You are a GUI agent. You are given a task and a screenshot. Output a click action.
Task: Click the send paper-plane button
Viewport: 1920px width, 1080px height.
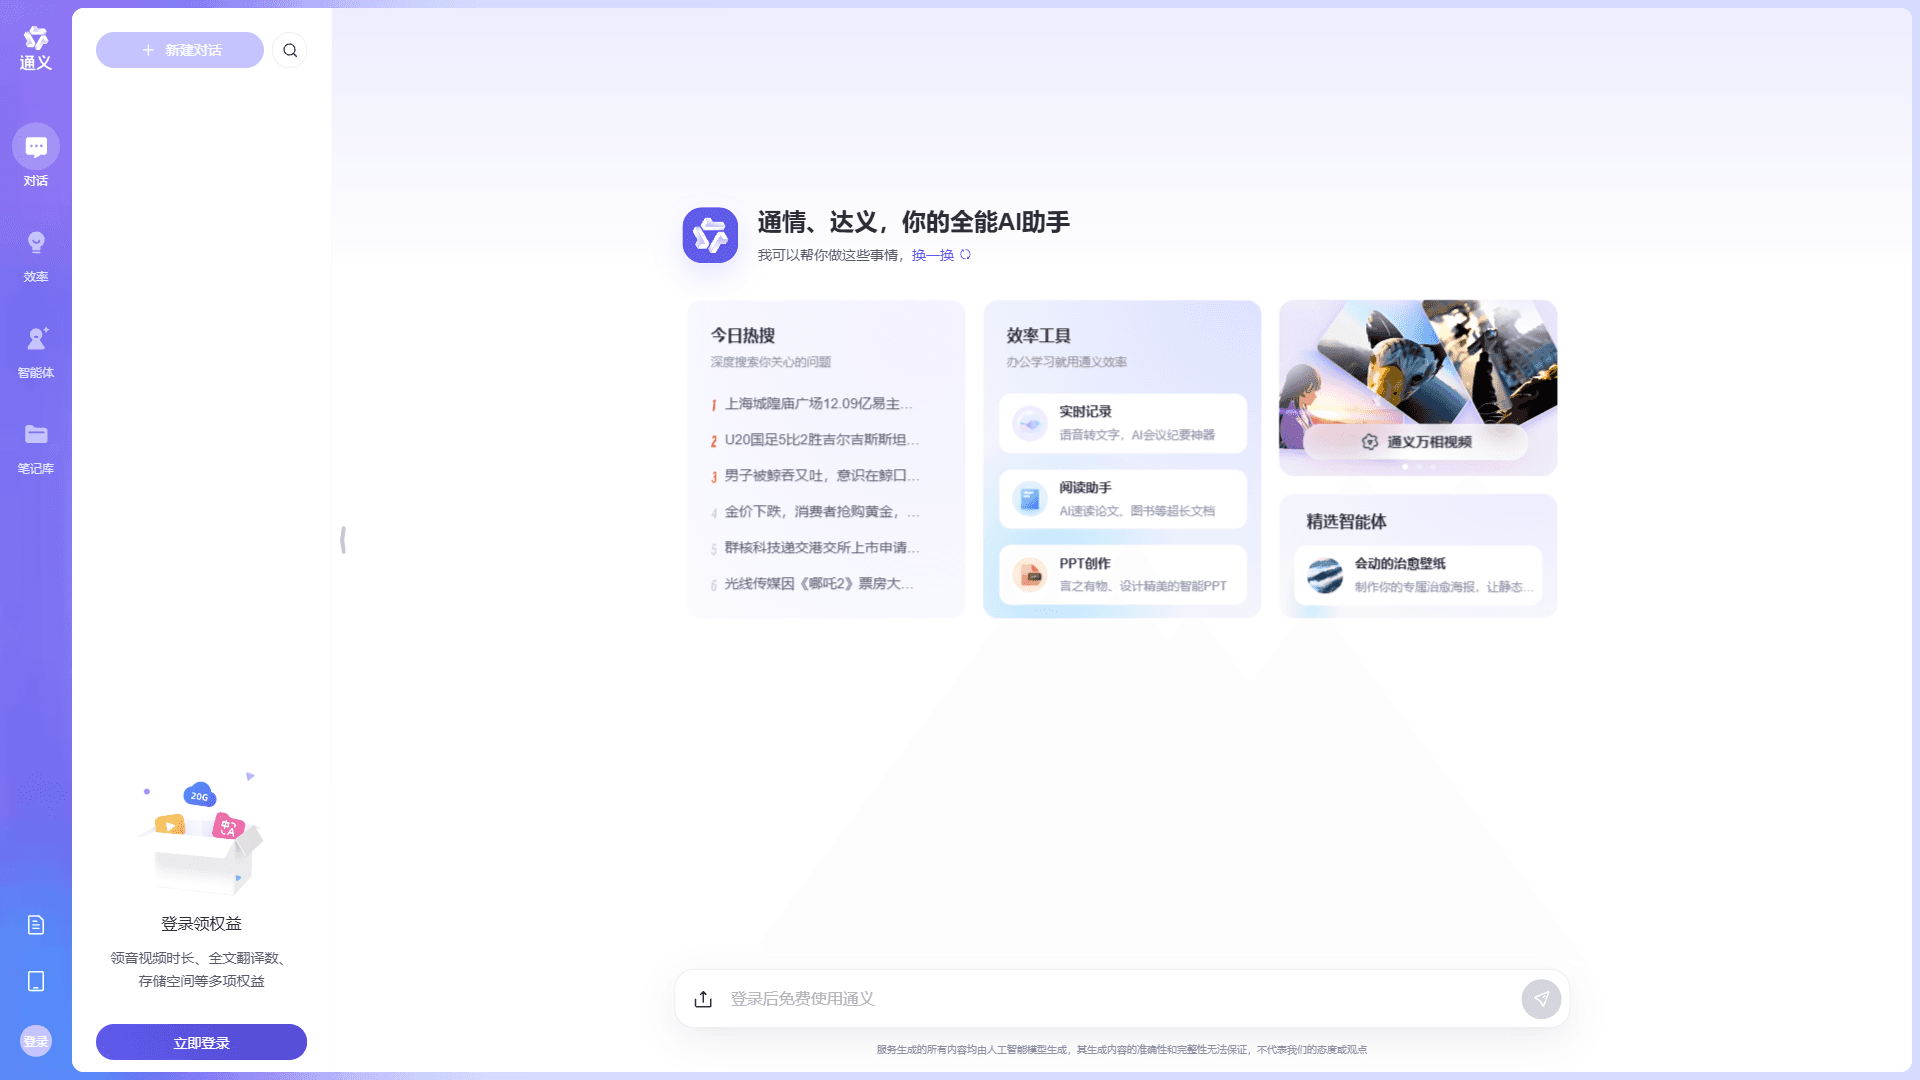(x=1541, y=999)
